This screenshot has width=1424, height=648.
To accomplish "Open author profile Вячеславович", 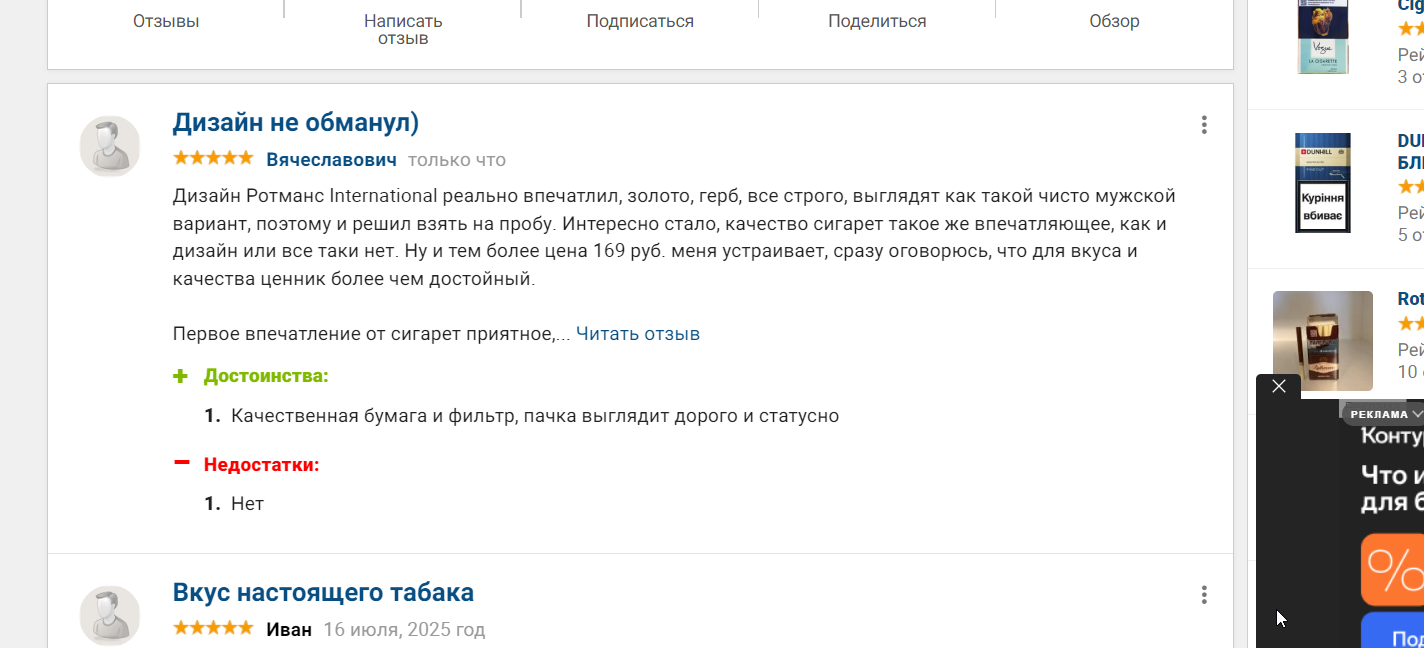I will pos(331,160).
